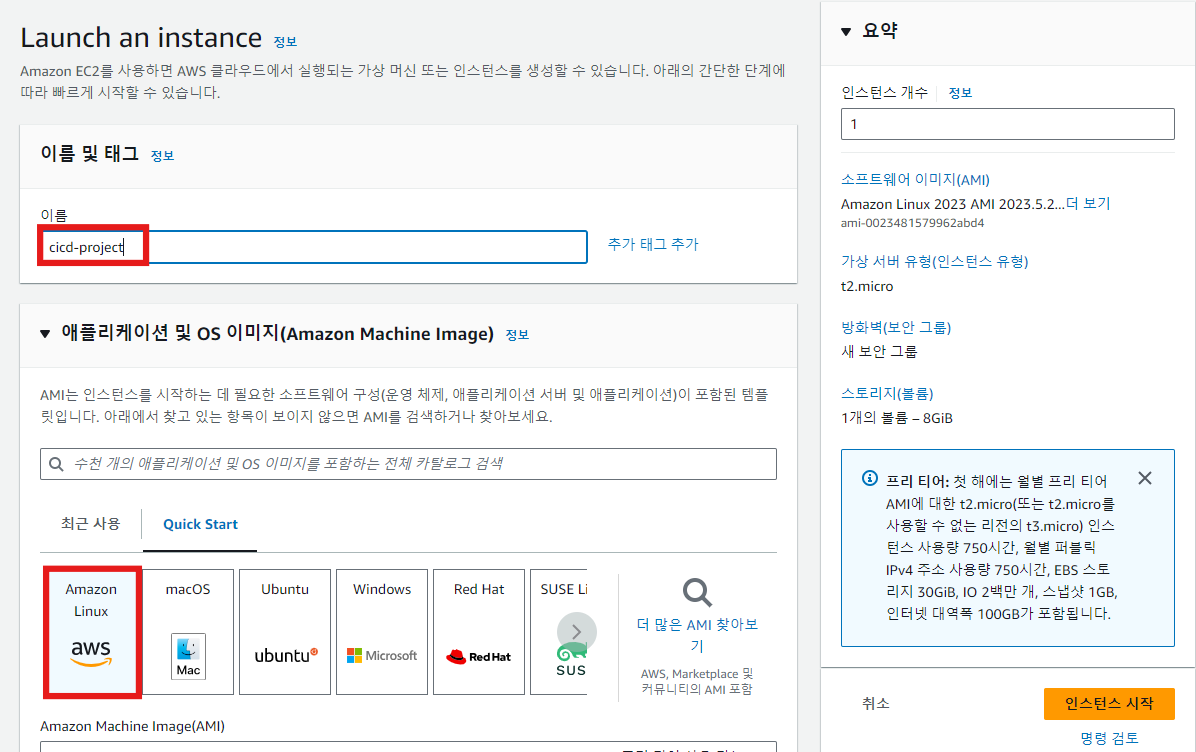Collapse the 요약 summary panel
1196x752 pixels.
(x=845, y=31)
